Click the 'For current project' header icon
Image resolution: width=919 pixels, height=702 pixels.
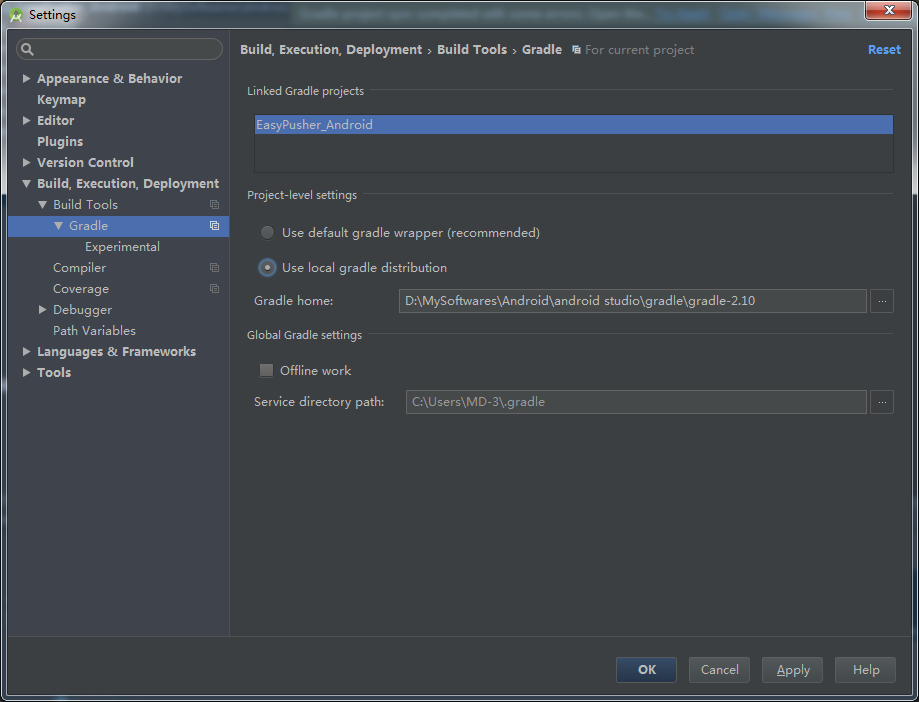tap(576, 50)
